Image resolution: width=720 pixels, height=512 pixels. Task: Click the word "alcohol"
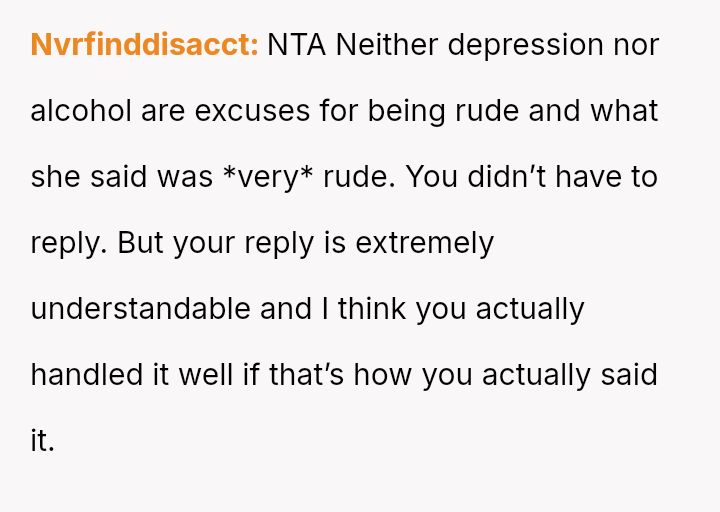click(x=82, y=111)
